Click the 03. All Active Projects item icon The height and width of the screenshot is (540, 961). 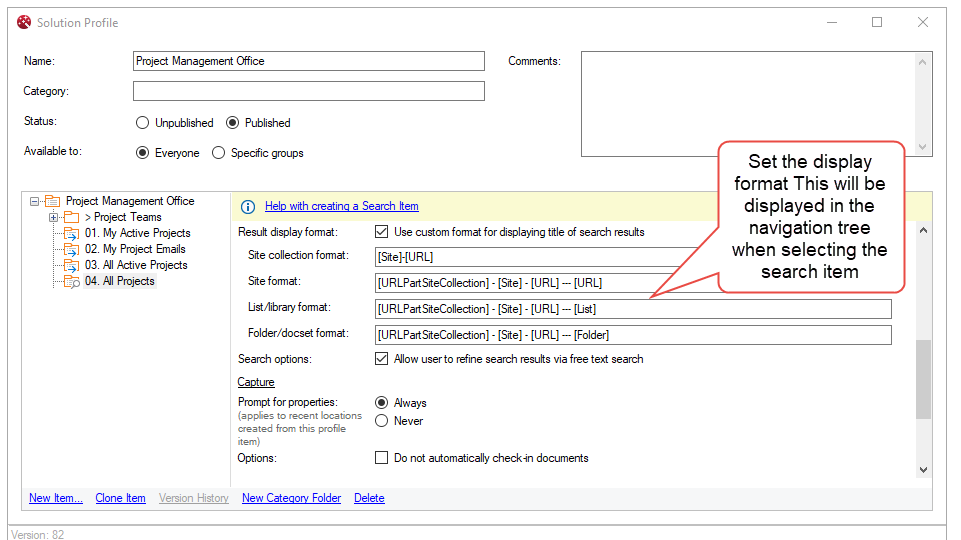click(x=71, y=266)
